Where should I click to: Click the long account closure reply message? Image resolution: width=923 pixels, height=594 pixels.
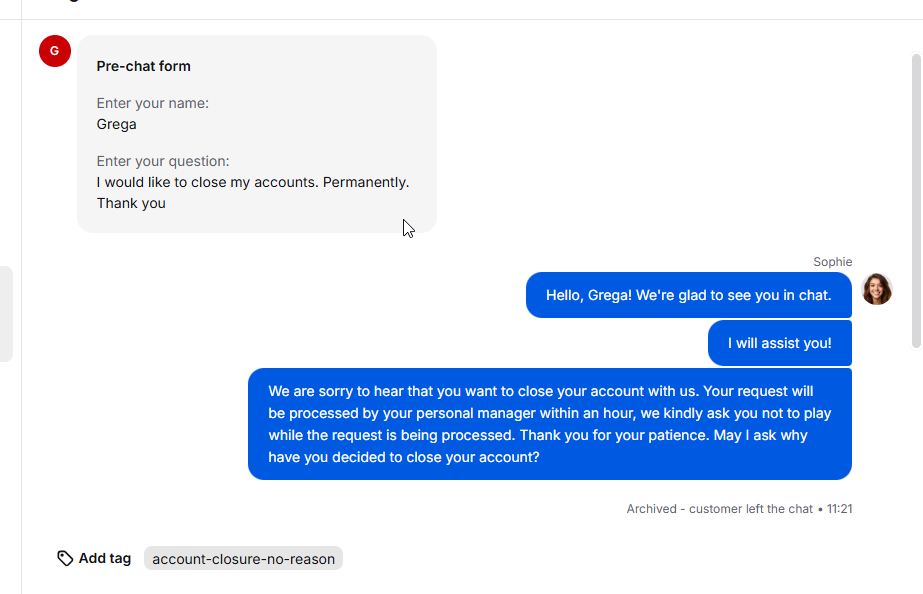click(x=550, y=424)
